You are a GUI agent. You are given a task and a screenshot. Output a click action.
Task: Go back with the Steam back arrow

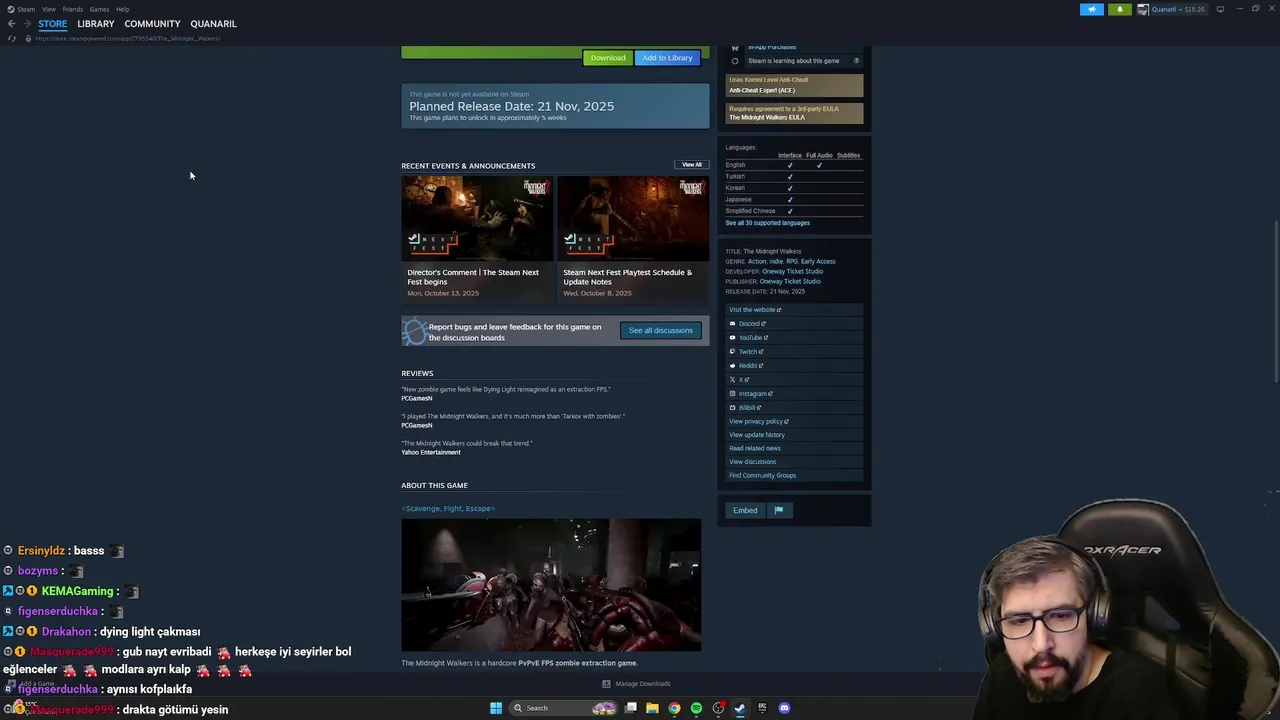click(11, 24)
